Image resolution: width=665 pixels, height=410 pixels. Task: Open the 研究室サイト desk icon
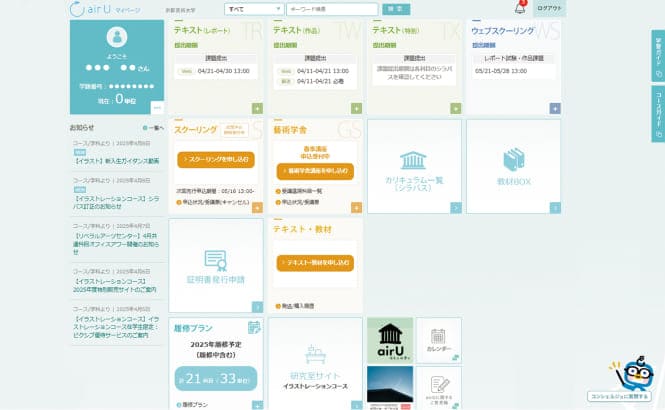click(315, 354)
